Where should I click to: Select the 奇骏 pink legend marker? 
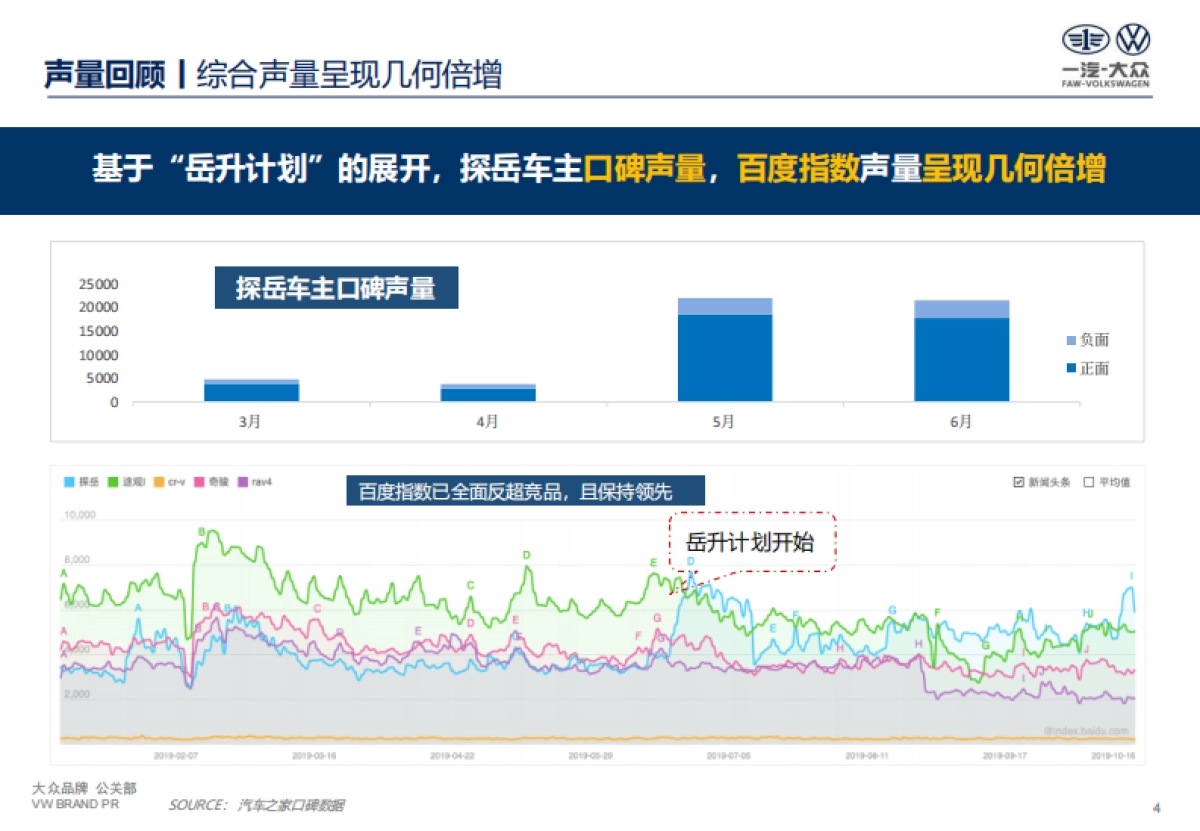[x=197, y=481]
